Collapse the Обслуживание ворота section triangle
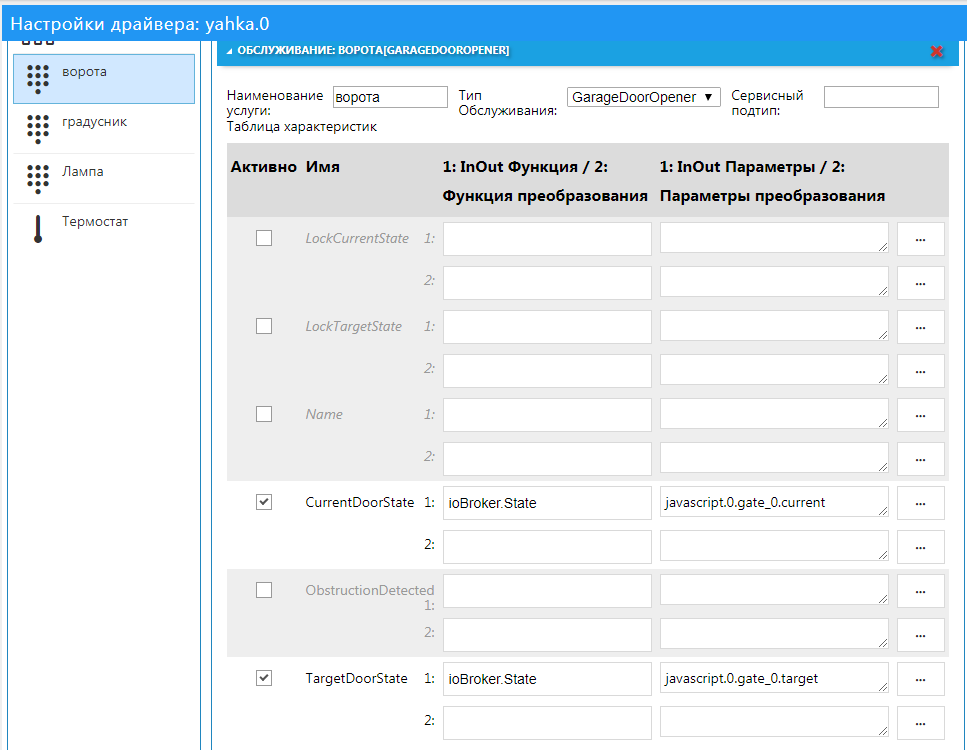Screen dimensions: 967x750 tap(229, 51)
